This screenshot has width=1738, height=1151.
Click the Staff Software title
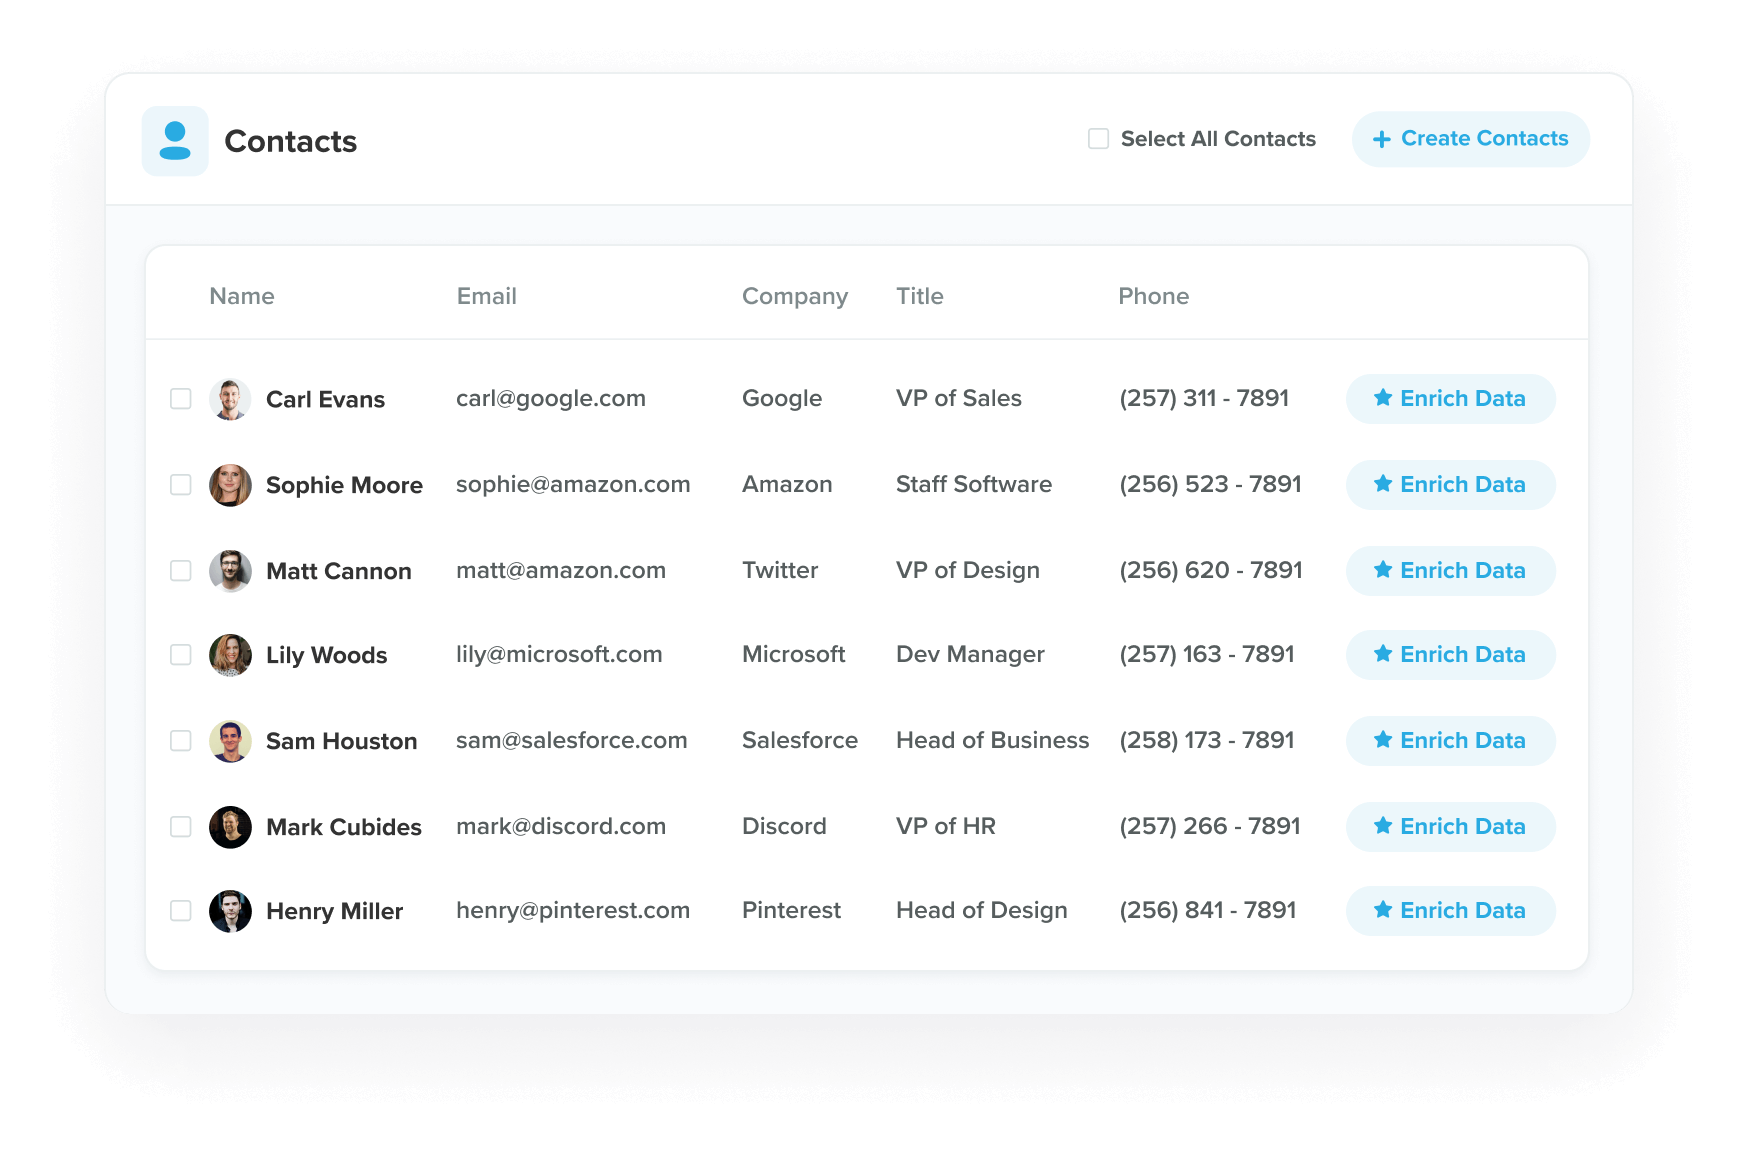[974, 484]
